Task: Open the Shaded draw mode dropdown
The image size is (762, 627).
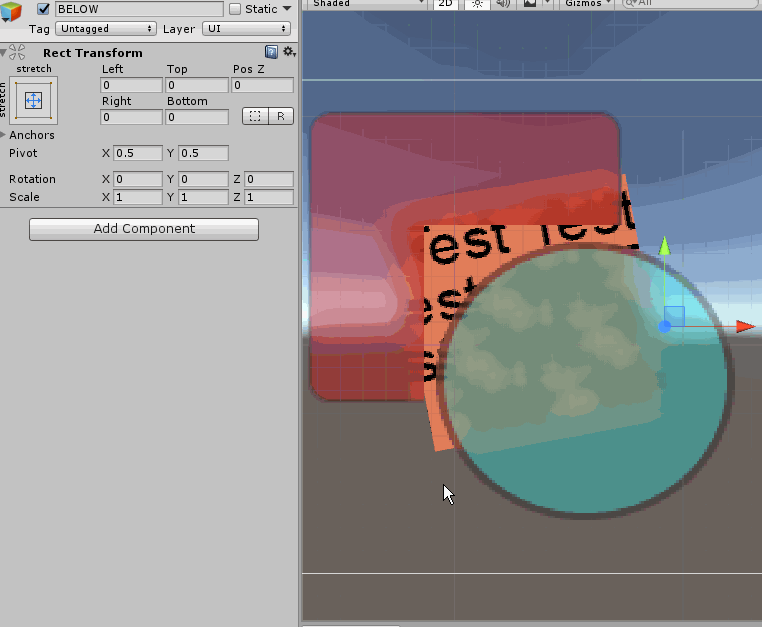Action: point(366,3)
